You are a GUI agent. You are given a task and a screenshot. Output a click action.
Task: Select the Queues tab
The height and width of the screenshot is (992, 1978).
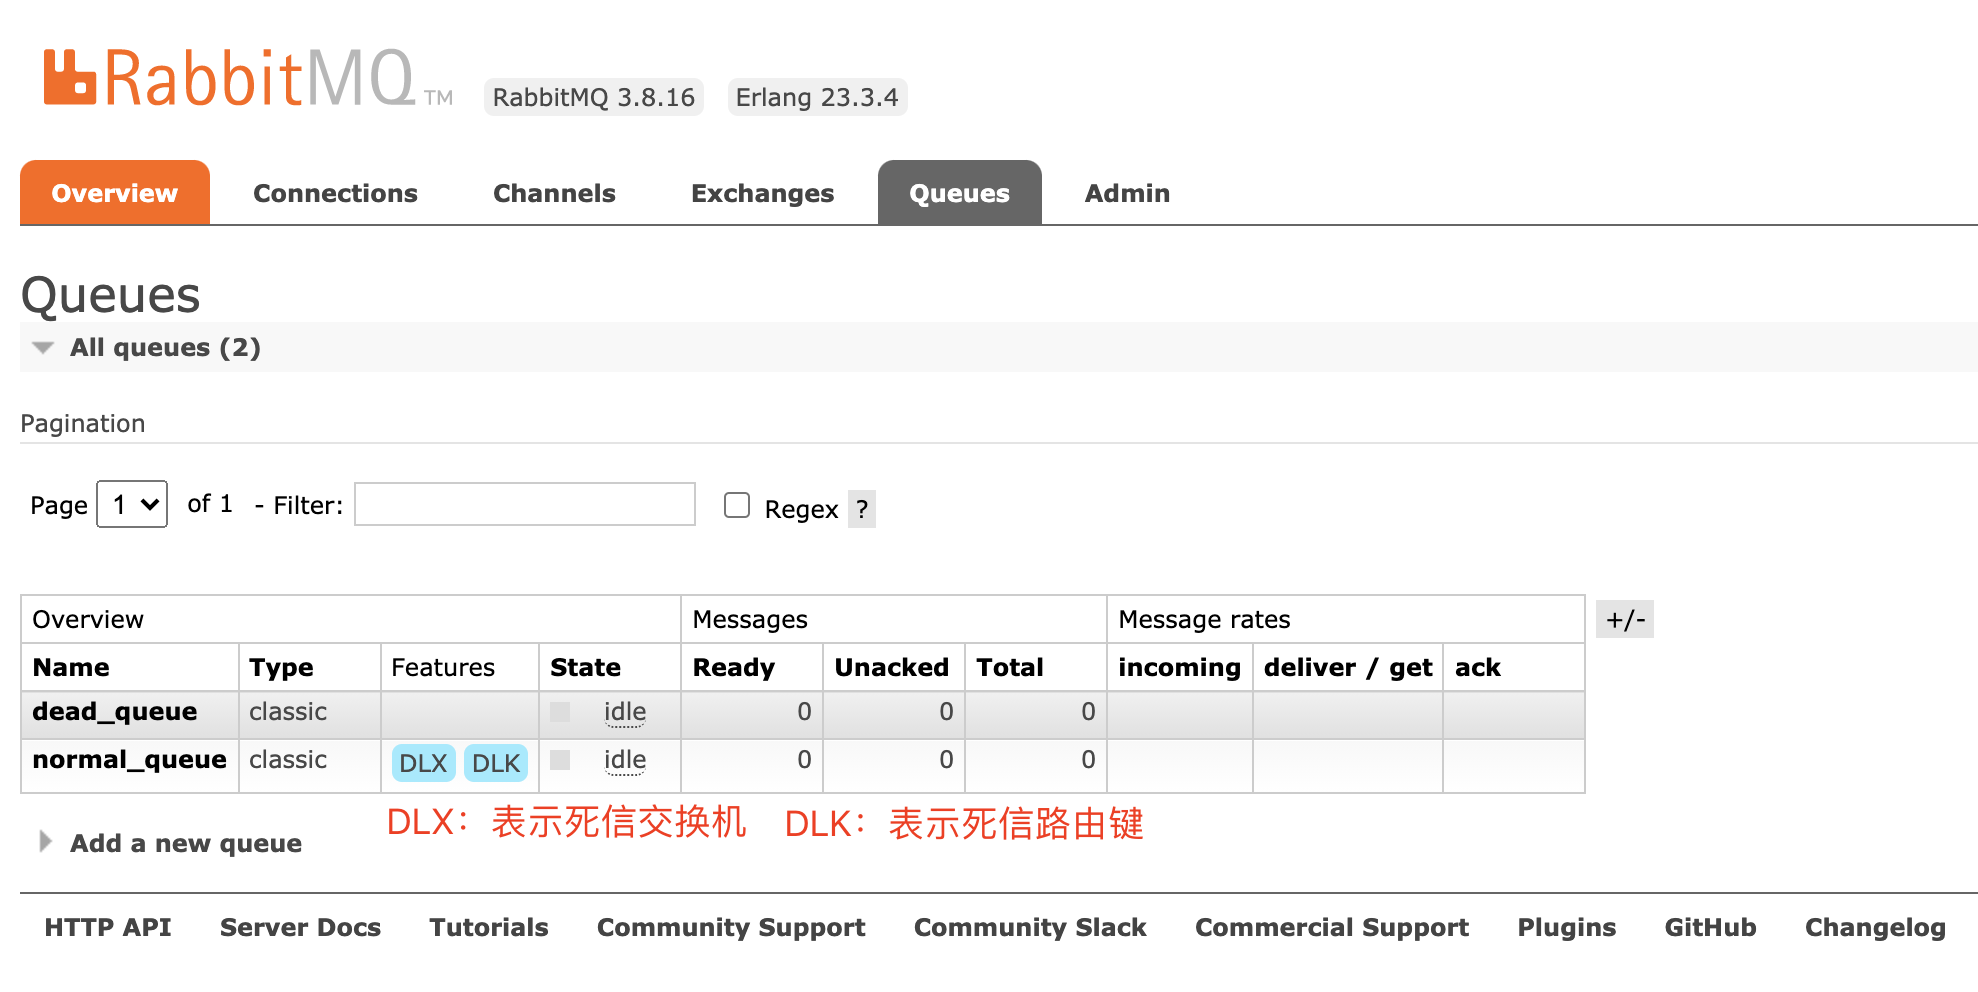click(x=959, y=193)
